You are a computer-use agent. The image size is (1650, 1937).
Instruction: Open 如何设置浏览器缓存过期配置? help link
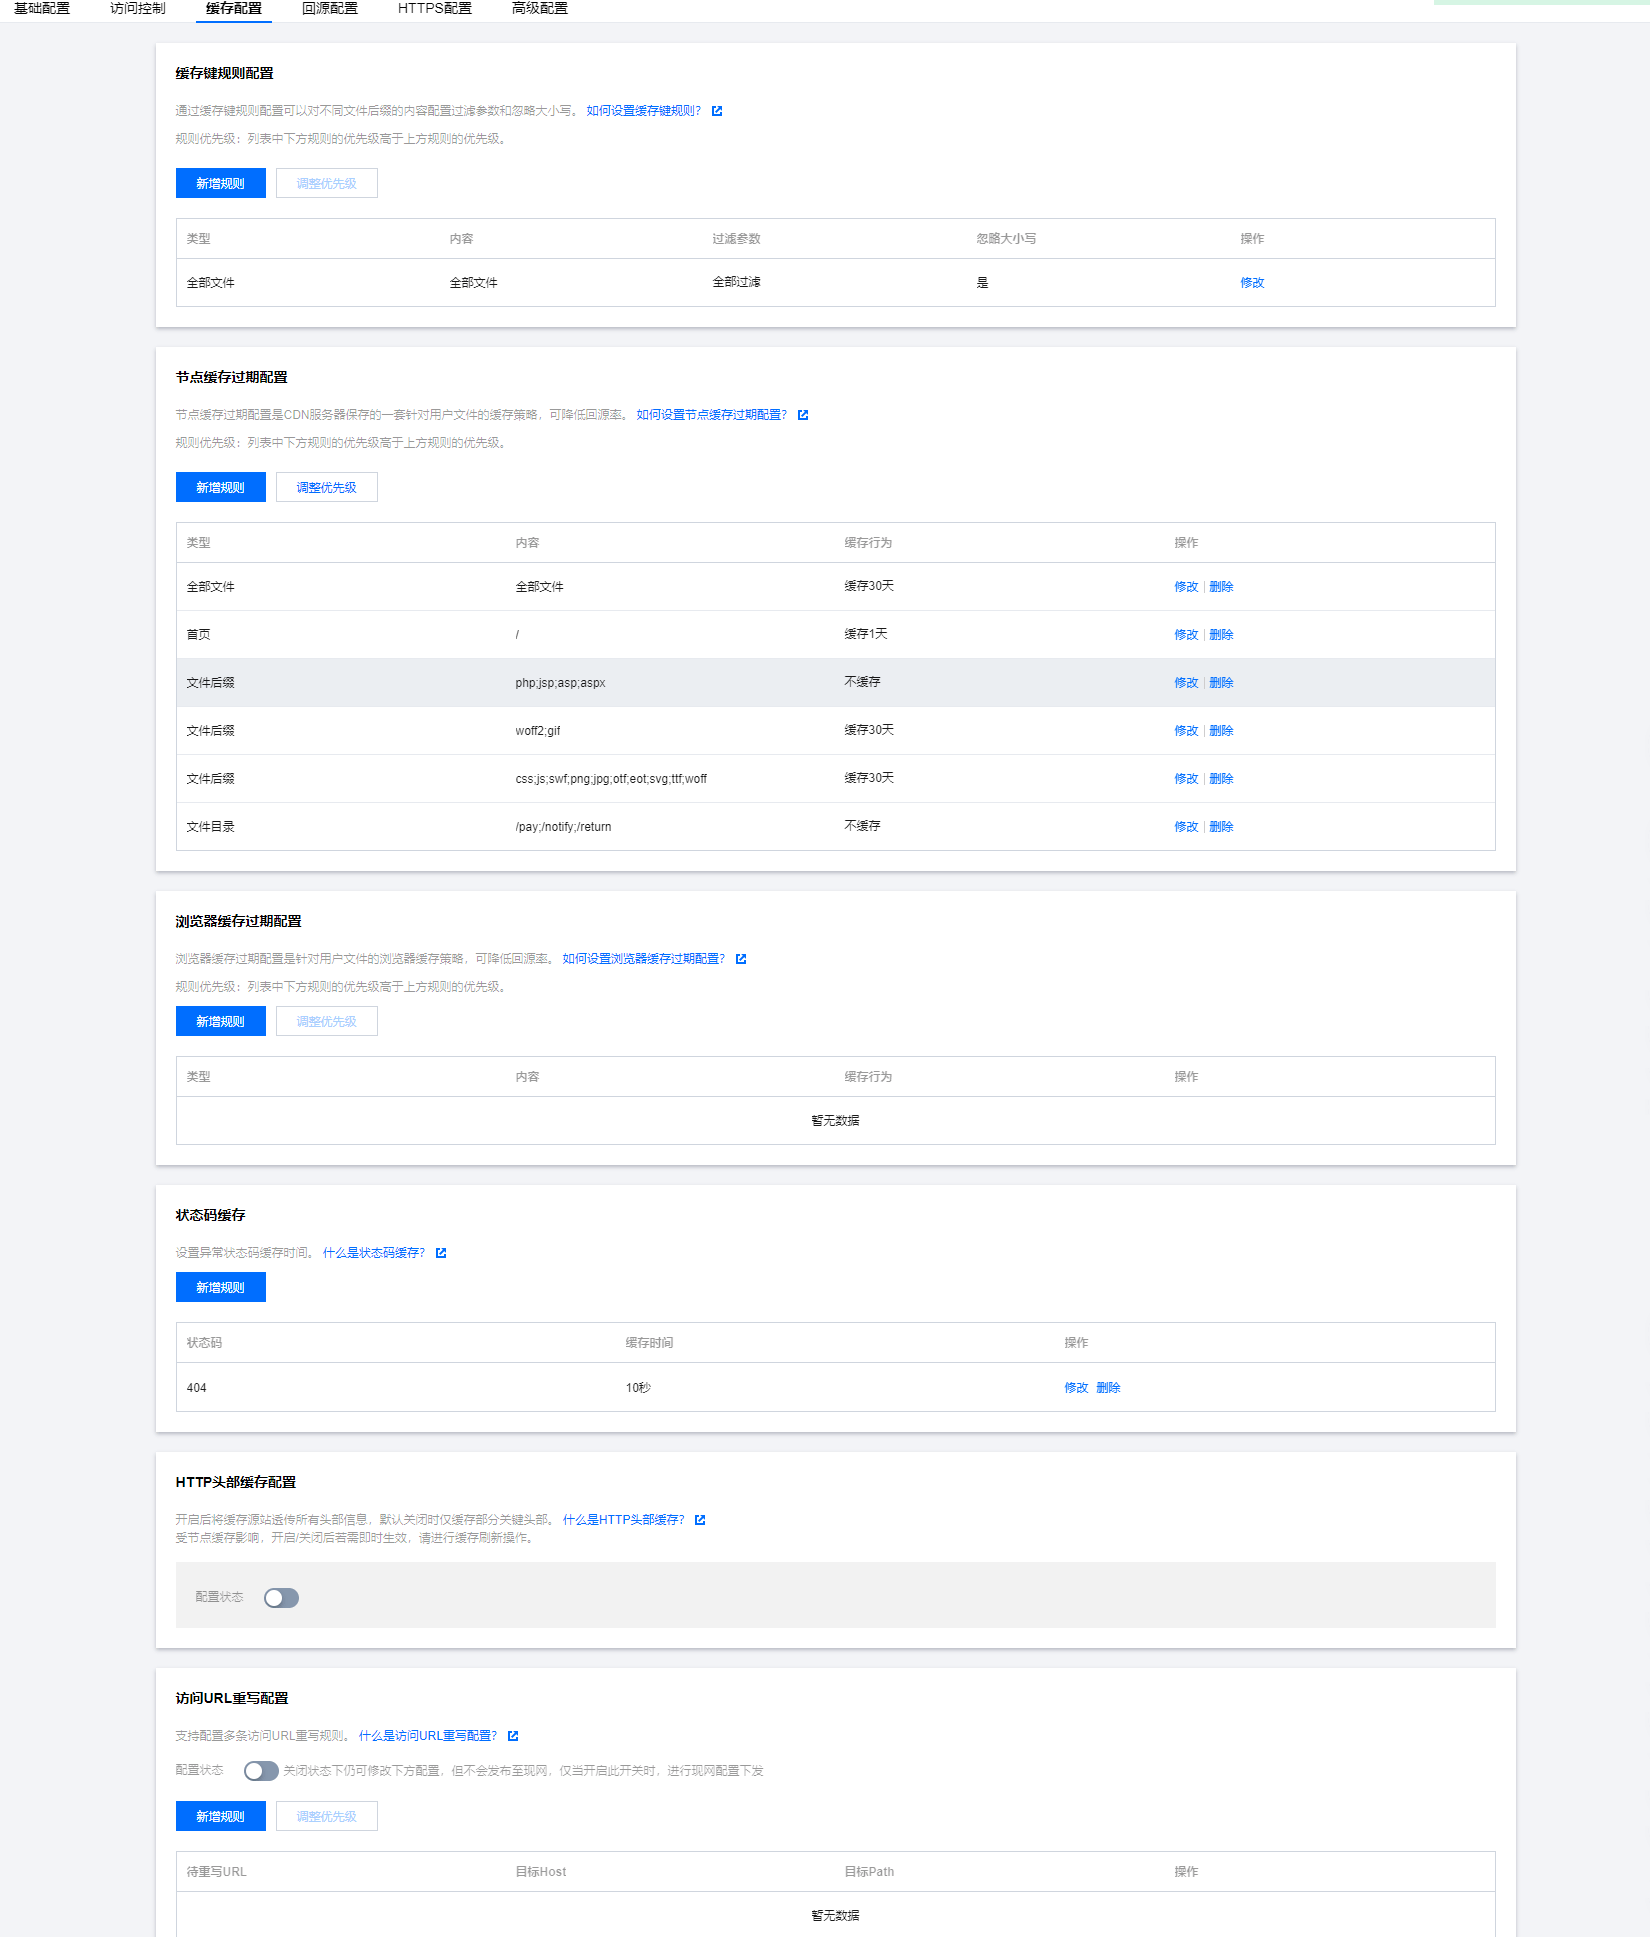(644, 959)
